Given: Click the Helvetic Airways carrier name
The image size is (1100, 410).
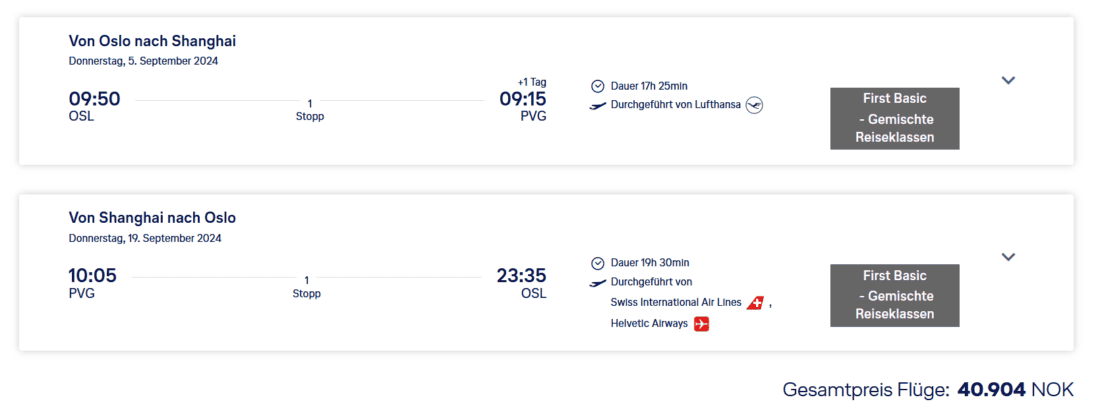Looking at the screenshot, I should pos(649,324).
